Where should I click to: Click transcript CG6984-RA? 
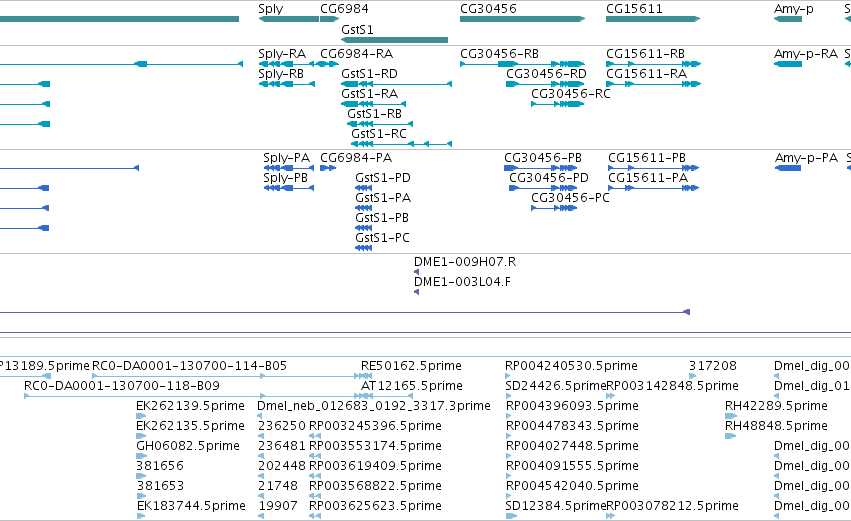[x=357, y=54]
